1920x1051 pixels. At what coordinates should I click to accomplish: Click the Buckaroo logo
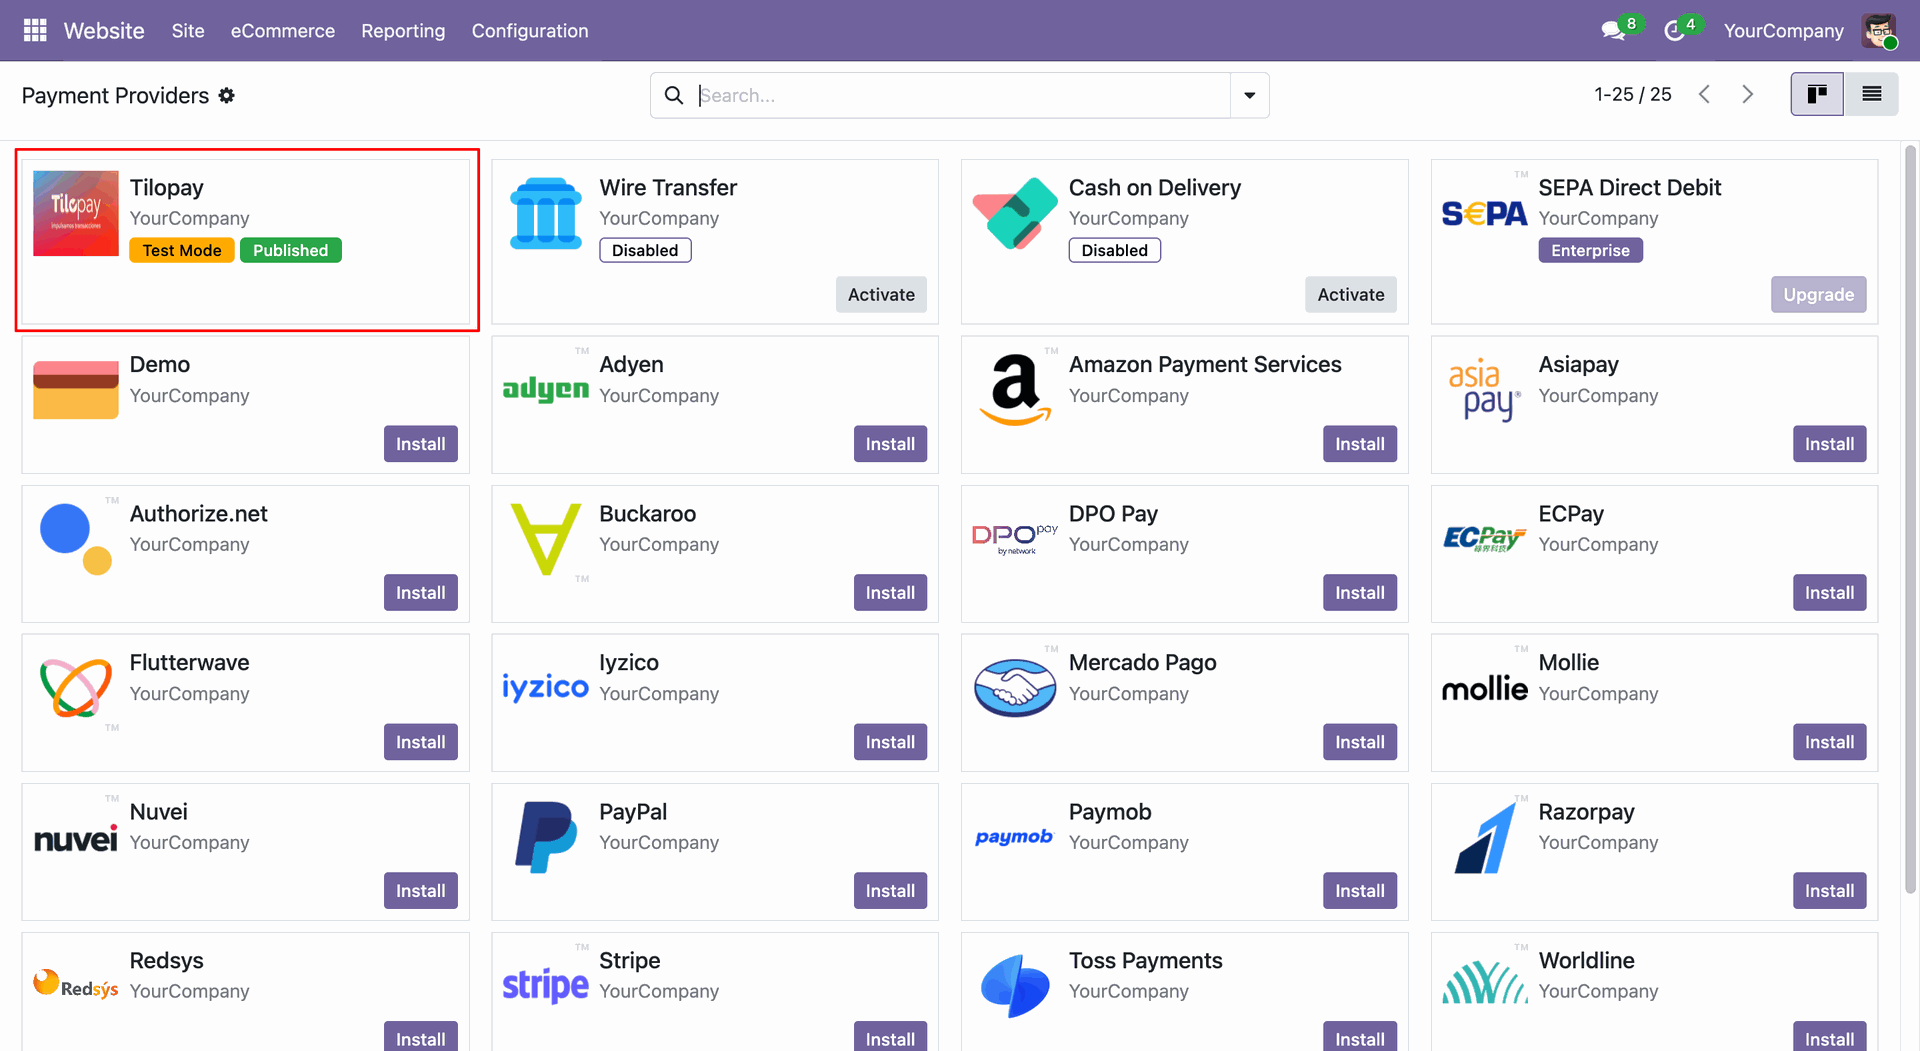point(546,539)
